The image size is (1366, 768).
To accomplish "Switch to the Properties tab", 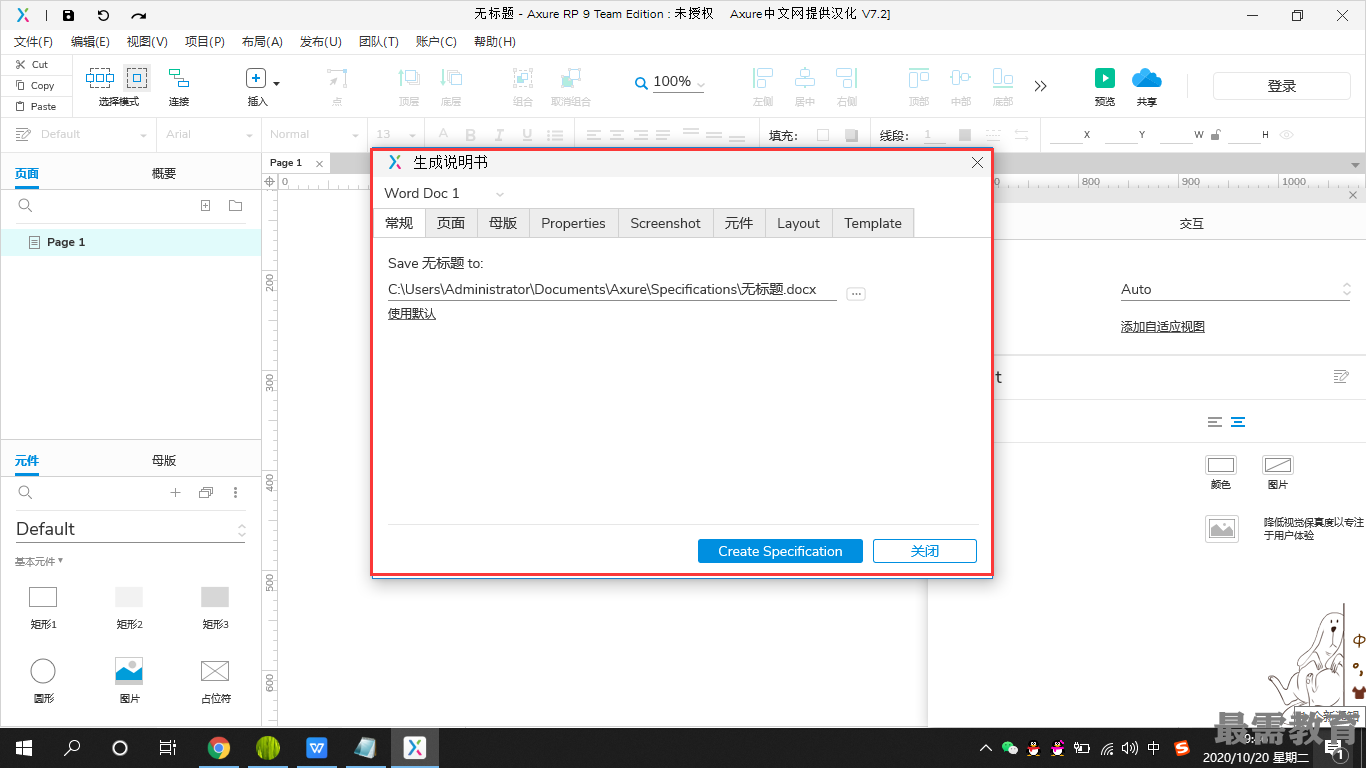I will (573, 223).
